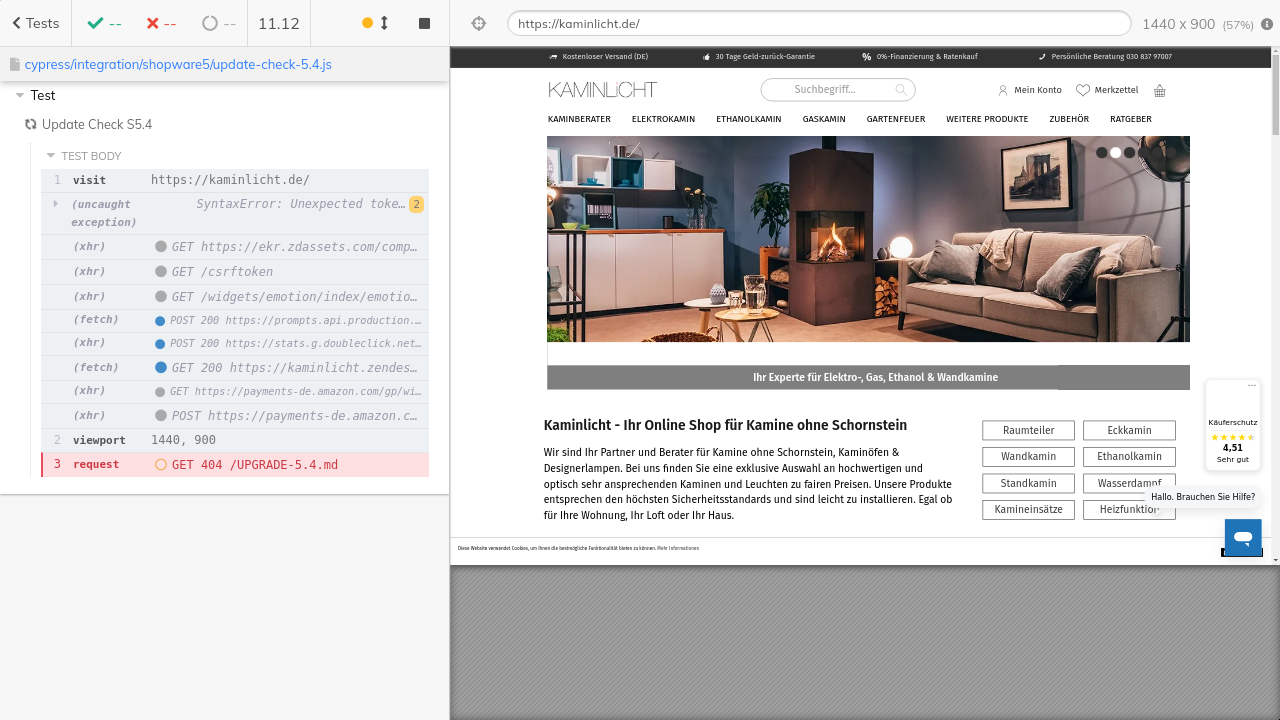Open the update-check-5.4.js spec file link
The width and height of the screenshot is (1280, 720).
(x=177, y=64)
